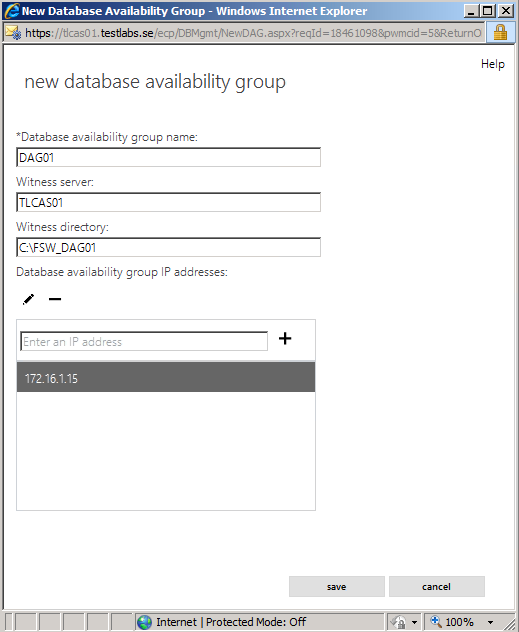This screenshot has height=632, width=519.
Task: Click the Internet Explorer logo in the title bar
Action: pos(12,11)
